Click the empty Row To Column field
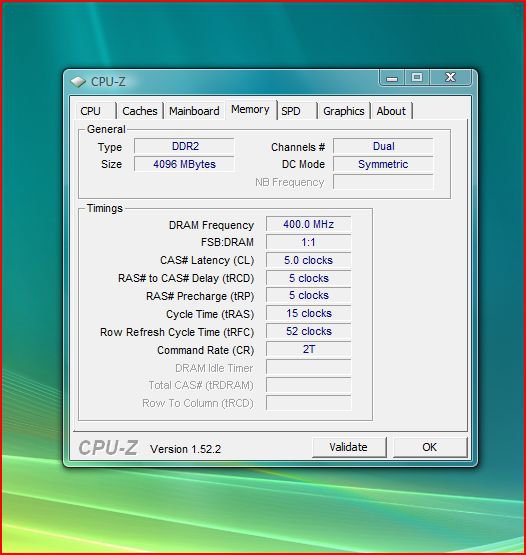 pyautogui.click(x=309, y=403)
